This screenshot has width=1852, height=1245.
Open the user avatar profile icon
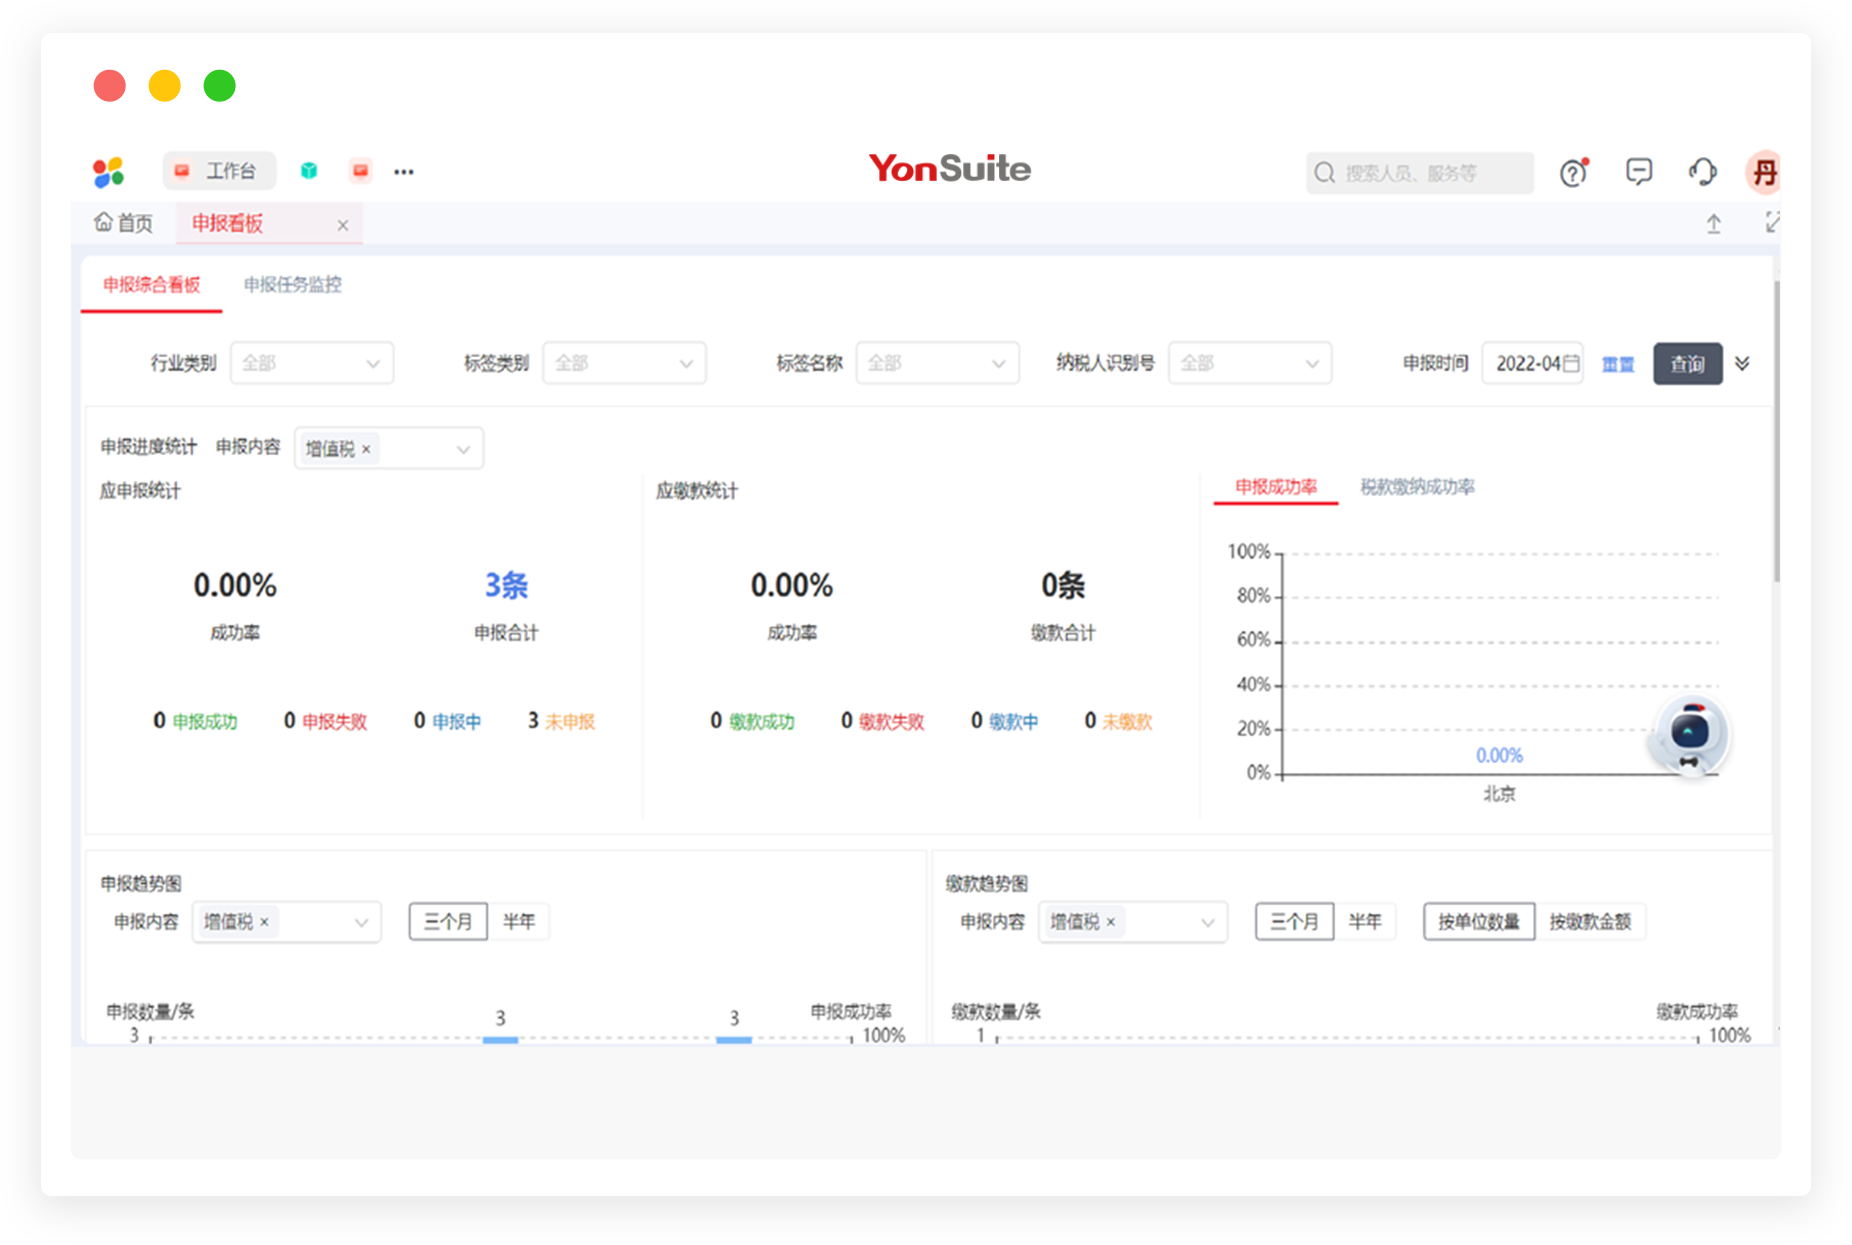coord(1764,172)
